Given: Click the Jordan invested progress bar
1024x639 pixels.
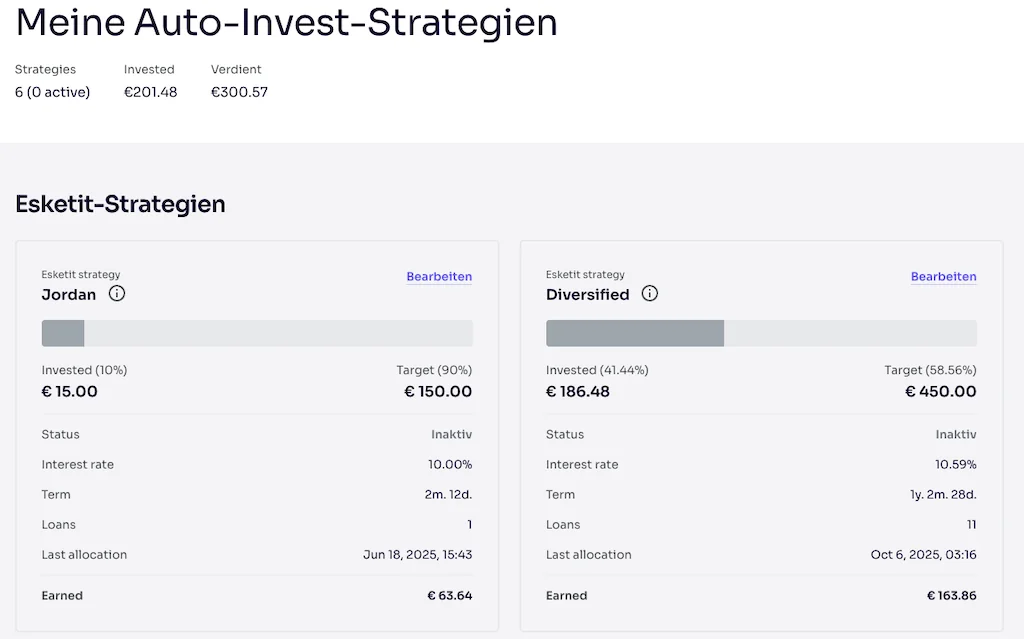Looking at the screenshot, I should (257, 333).
